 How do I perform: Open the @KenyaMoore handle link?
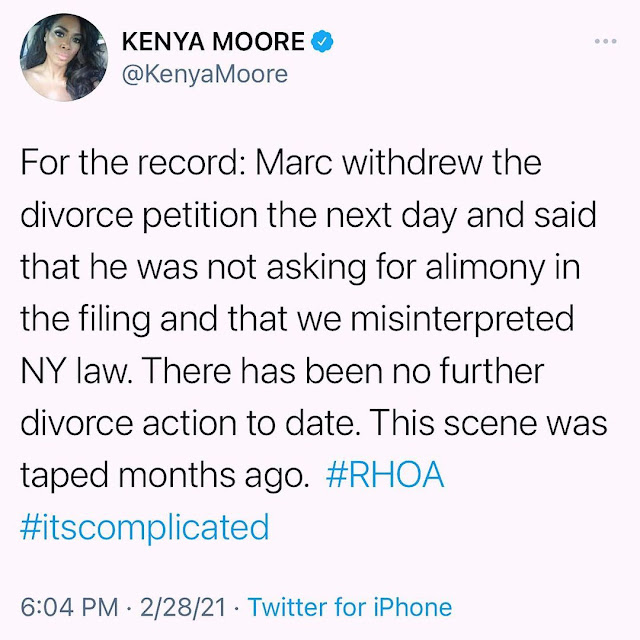(205, 74)
